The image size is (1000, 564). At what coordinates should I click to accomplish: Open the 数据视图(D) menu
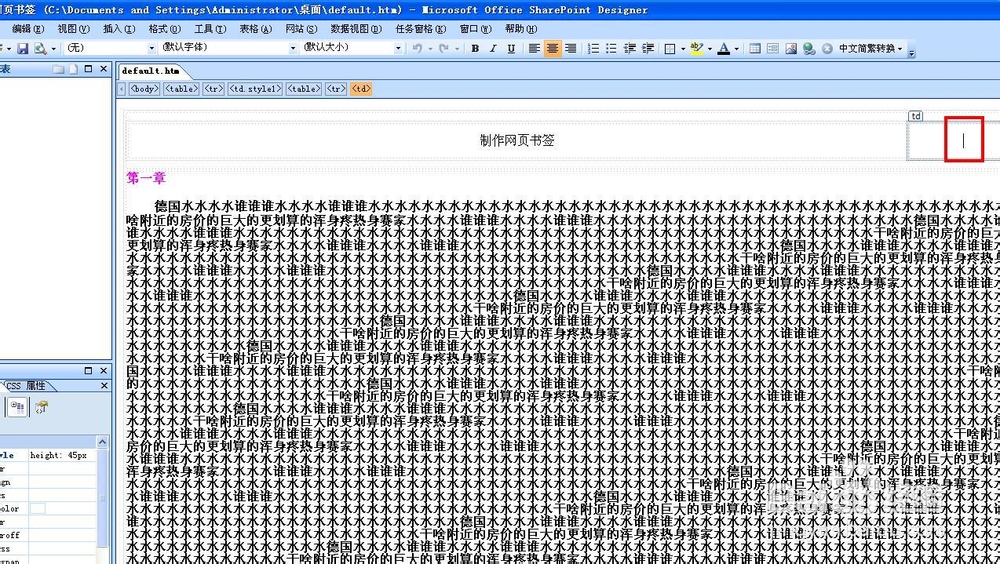(356, 29)
